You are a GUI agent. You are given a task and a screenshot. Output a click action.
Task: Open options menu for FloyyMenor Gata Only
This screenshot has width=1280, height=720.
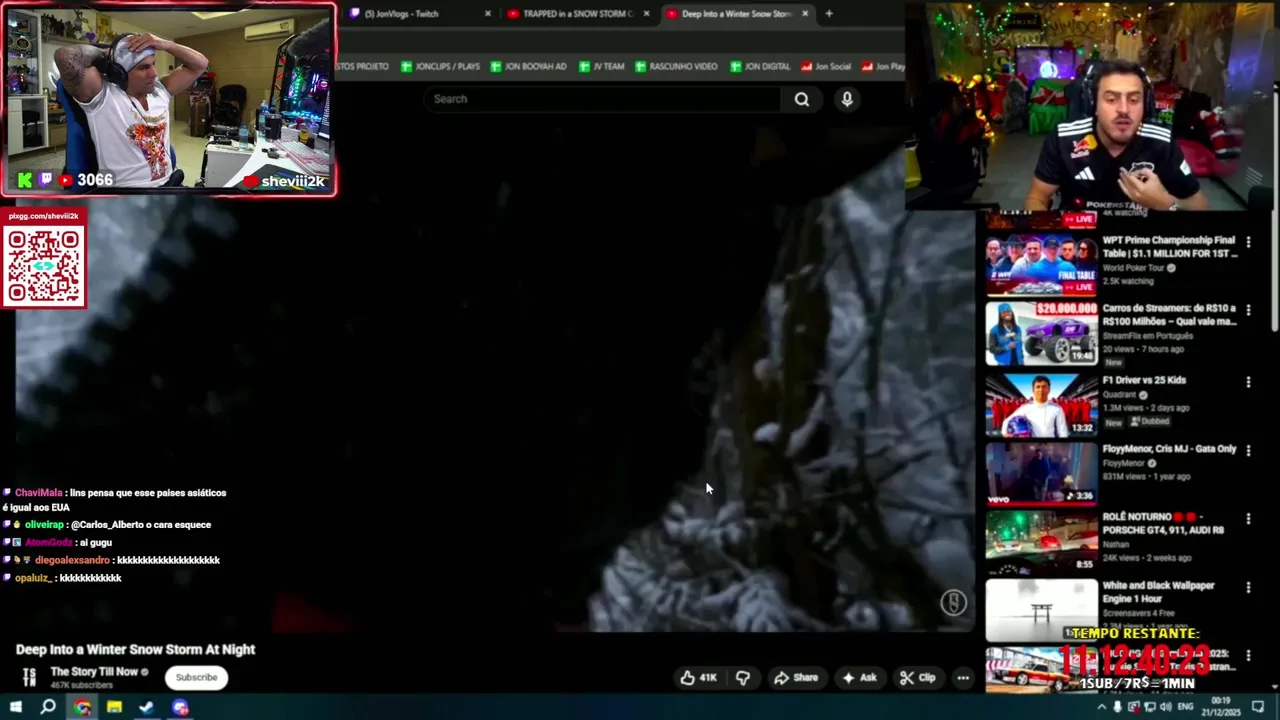[x=1248, y=451]
